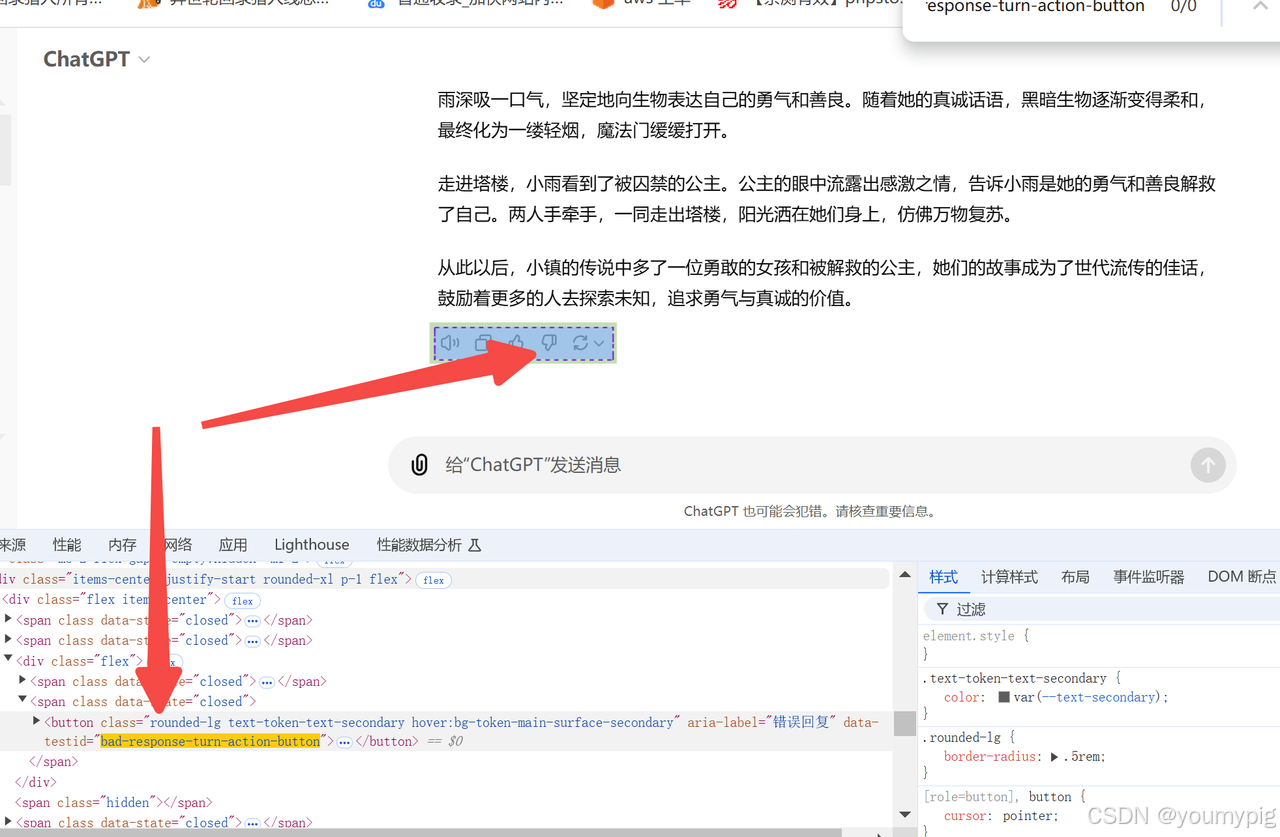Click the regenerate response icon
The width and height of the screenshot is (1280, 837).
[x=580, y=343]
